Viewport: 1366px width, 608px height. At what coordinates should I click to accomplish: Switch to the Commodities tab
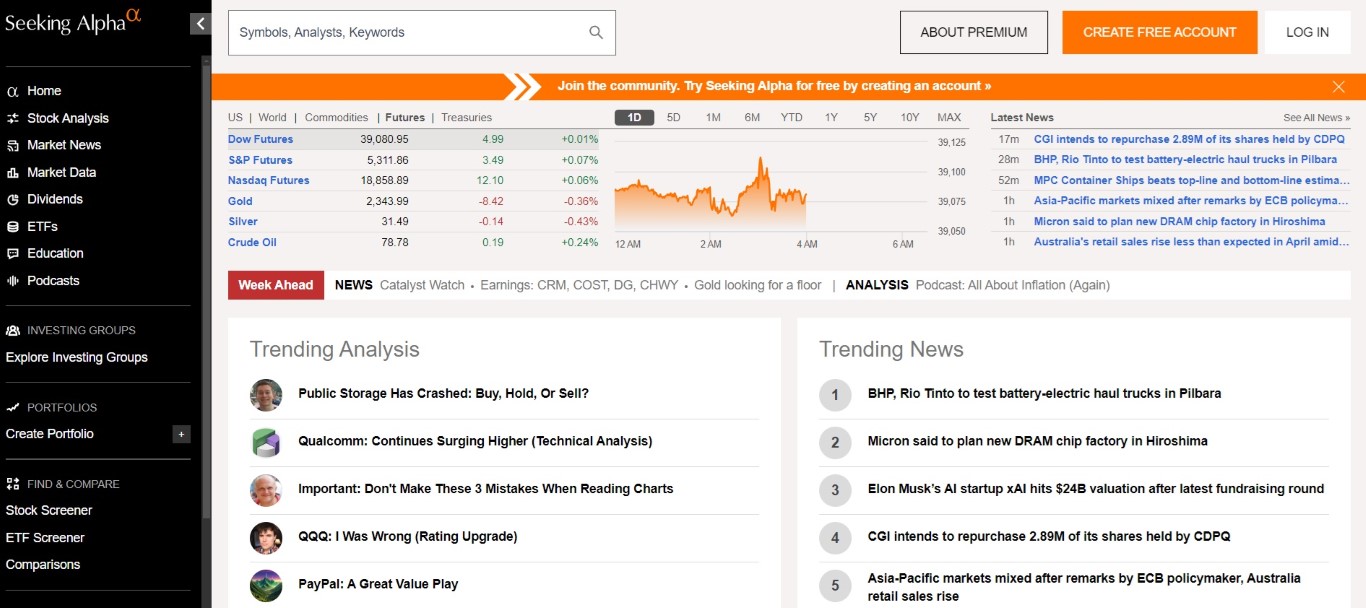pos(336,117)
